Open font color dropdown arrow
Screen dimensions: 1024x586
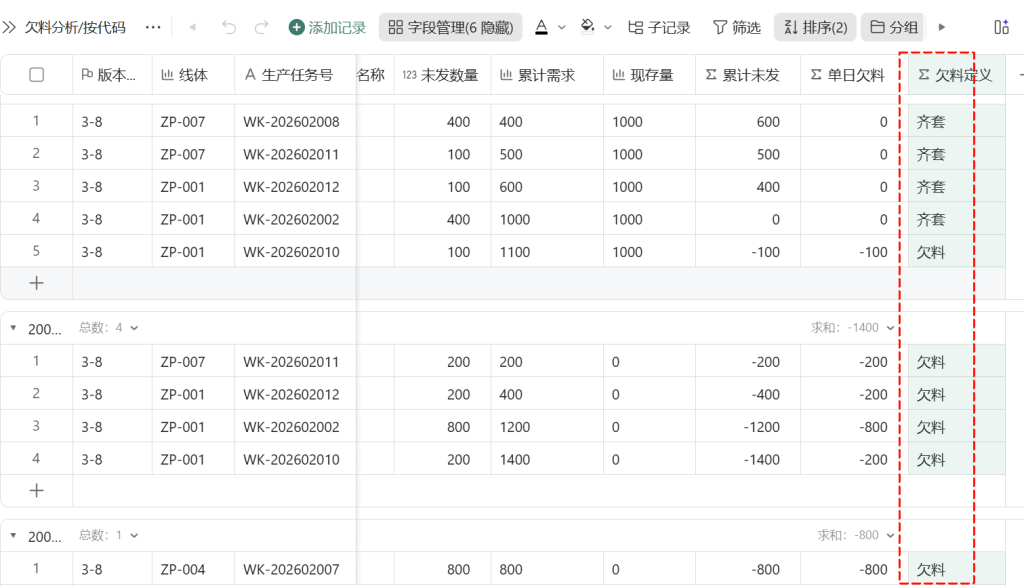pyautogui.click(x=562, y=27)
